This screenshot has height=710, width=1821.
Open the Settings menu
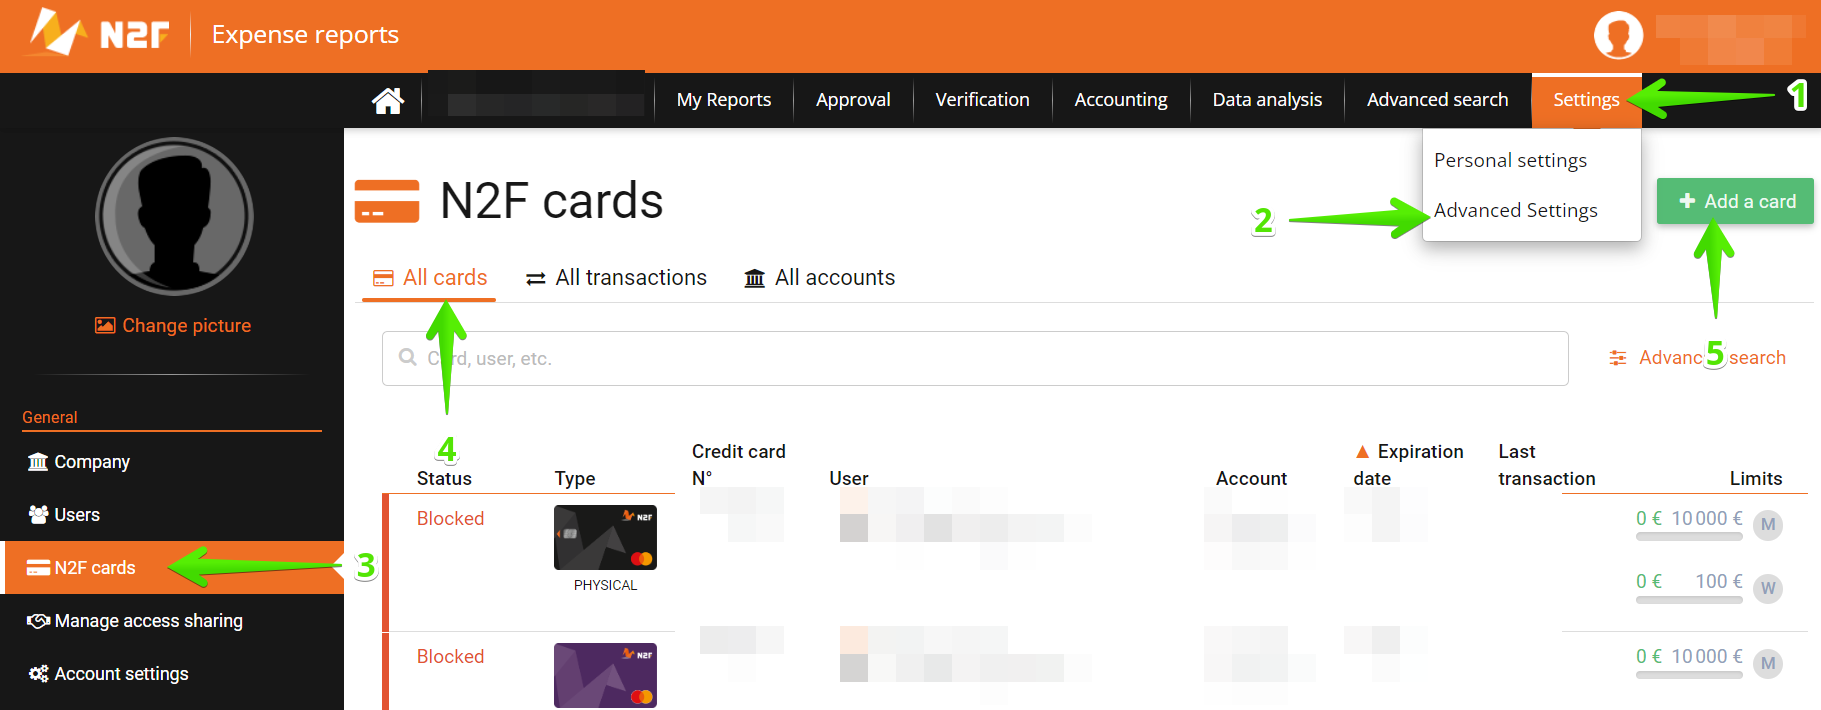click(1586, 100)
